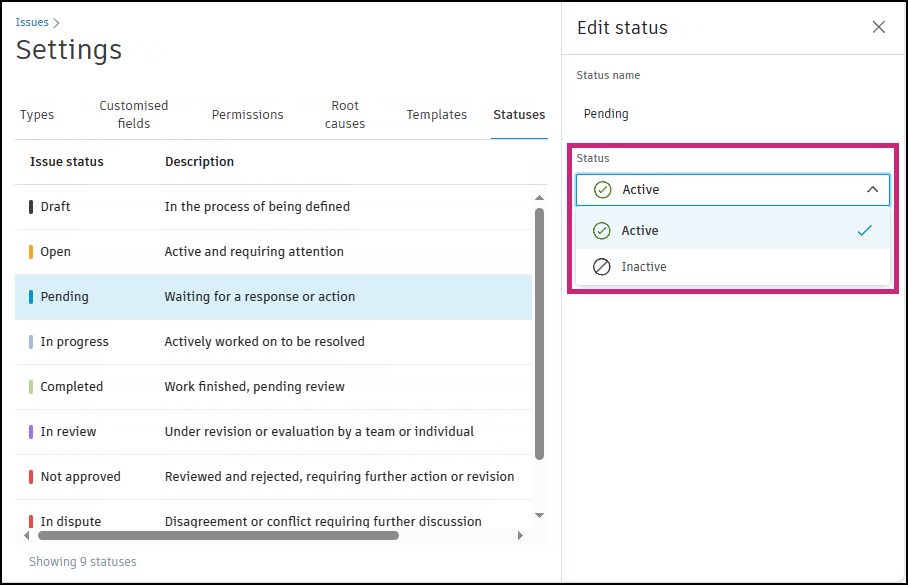Collapse the Status dropdown chevron
The width and height of the screenshot is (908, 585).
coord(872,190)
